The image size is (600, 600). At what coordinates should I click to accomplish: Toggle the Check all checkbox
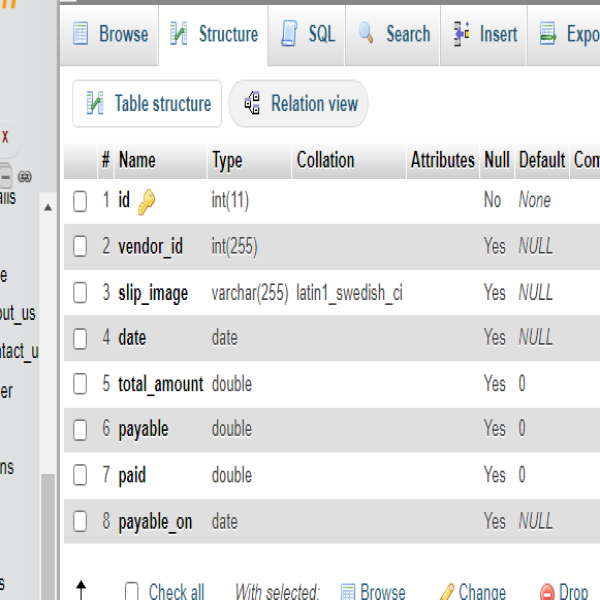pyautogui.click(x=132, y=591)
